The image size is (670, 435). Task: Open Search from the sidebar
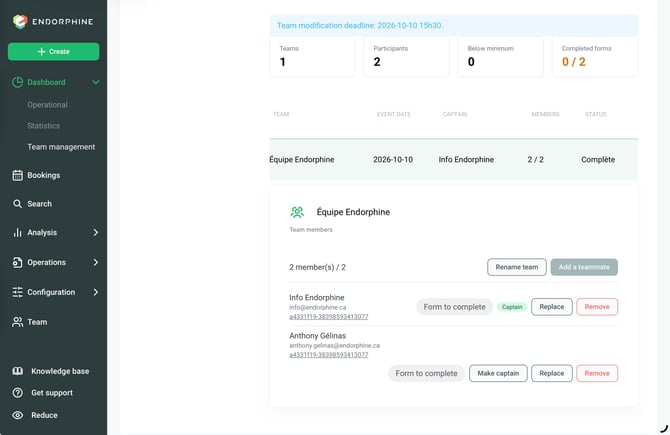pos(39,204)
